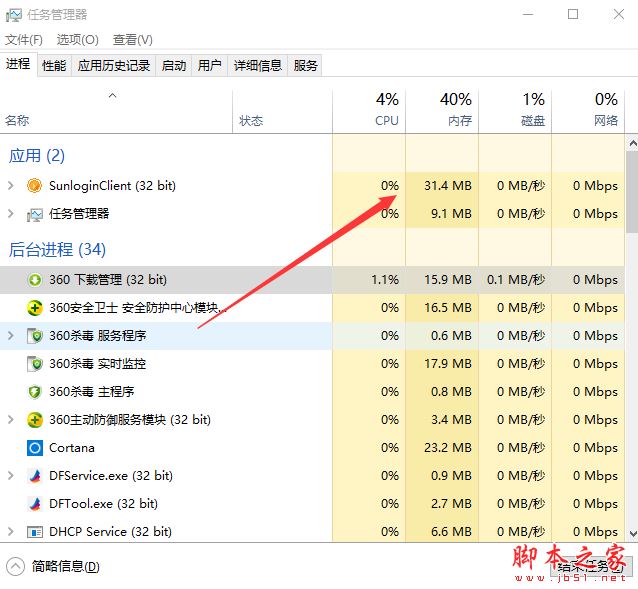This screenshot has height=589, width=638.
Task: Sort by the 名称 column header
Action: (x=116, y=111)
